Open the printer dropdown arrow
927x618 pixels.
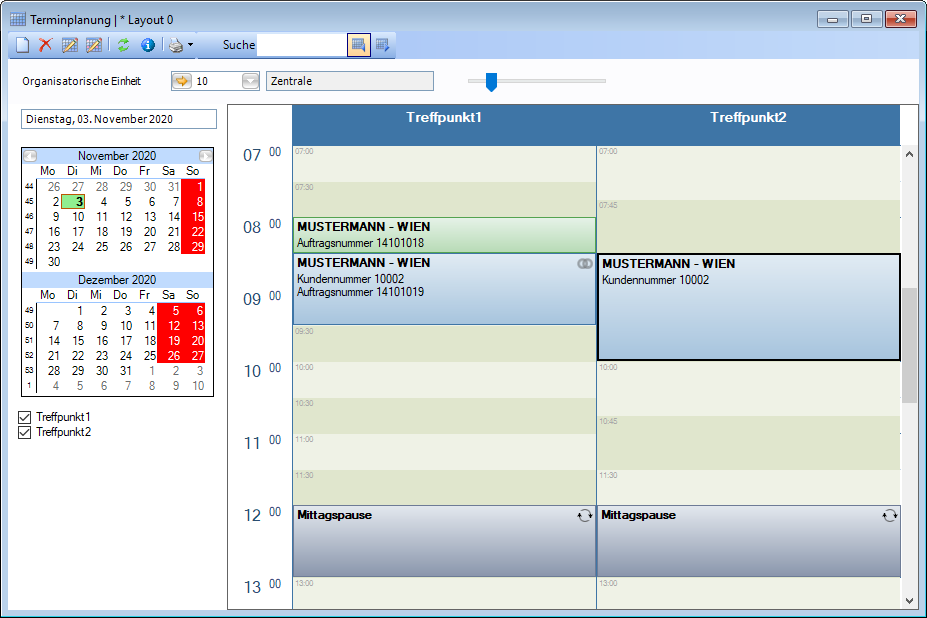coord(190,45)
